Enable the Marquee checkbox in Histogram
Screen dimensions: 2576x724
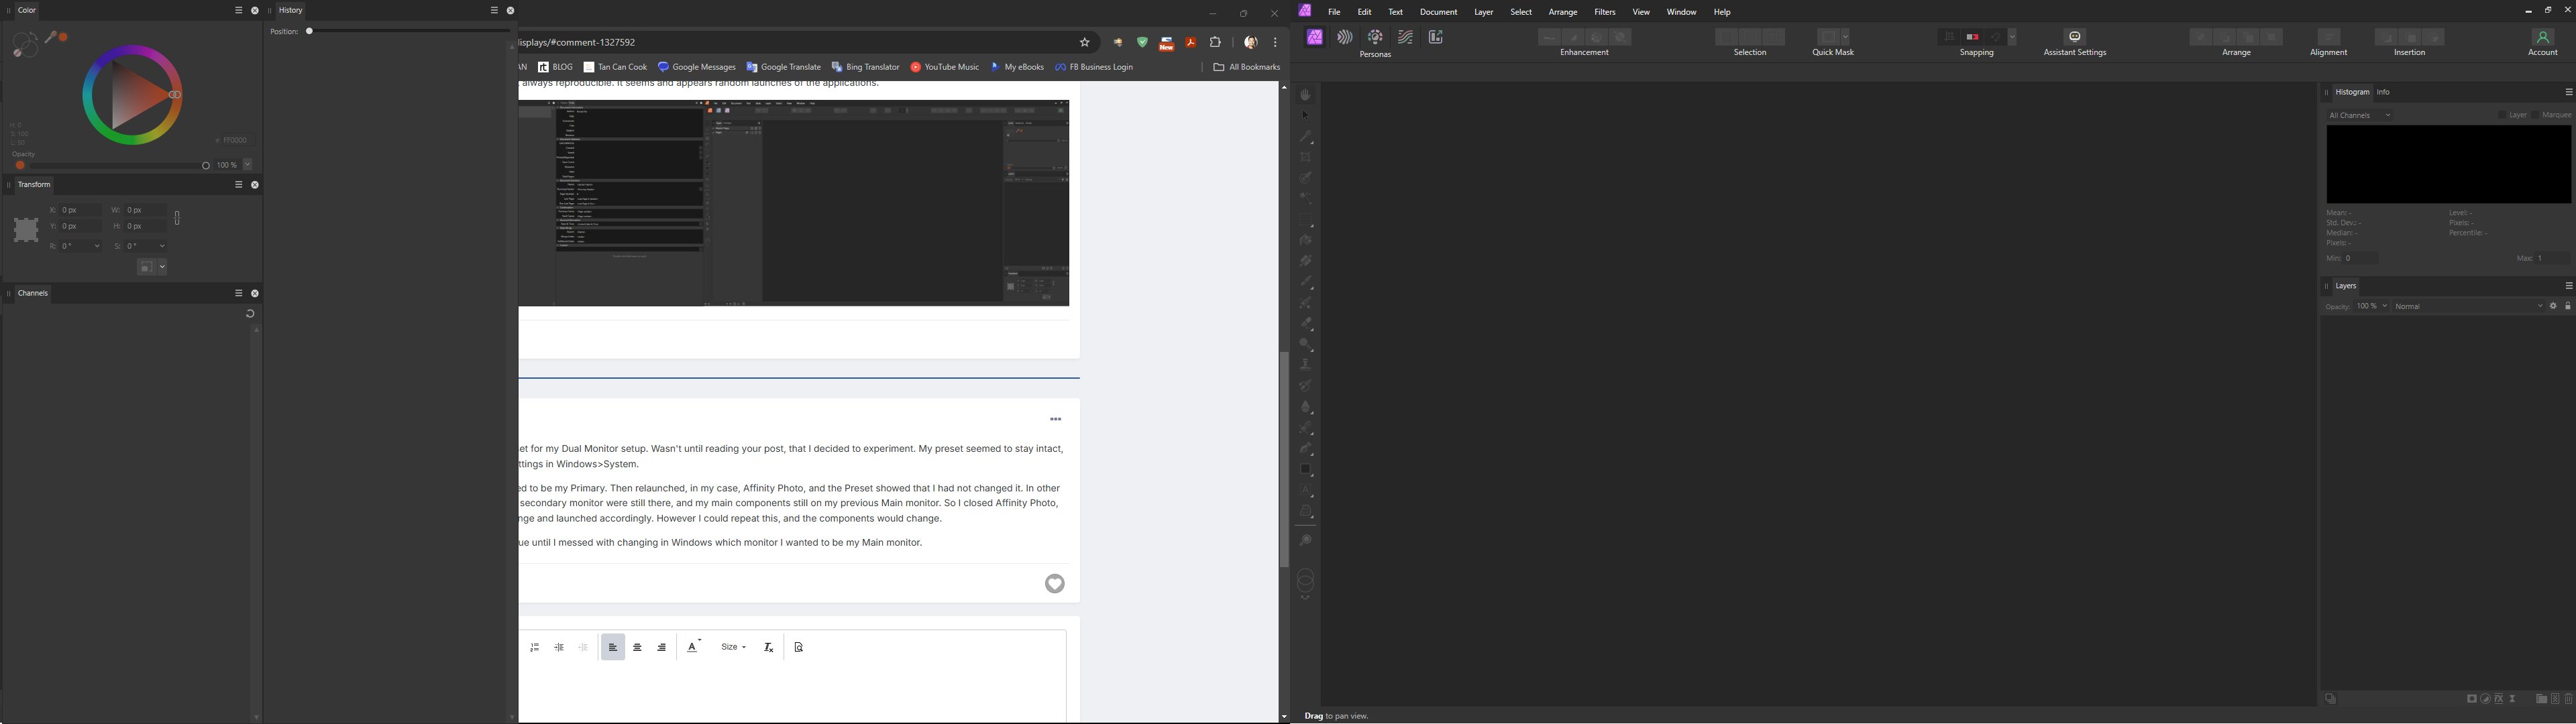(2535, 115)
